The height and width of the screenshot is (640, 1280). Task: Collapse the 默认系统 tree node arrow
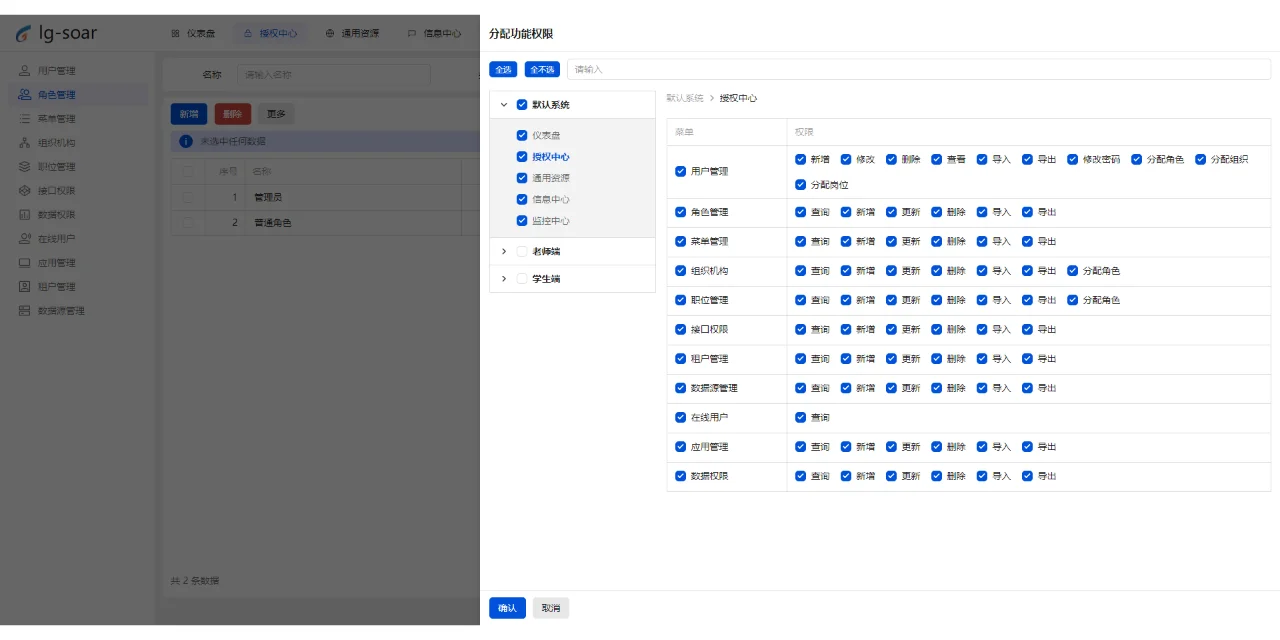point(504,105)
